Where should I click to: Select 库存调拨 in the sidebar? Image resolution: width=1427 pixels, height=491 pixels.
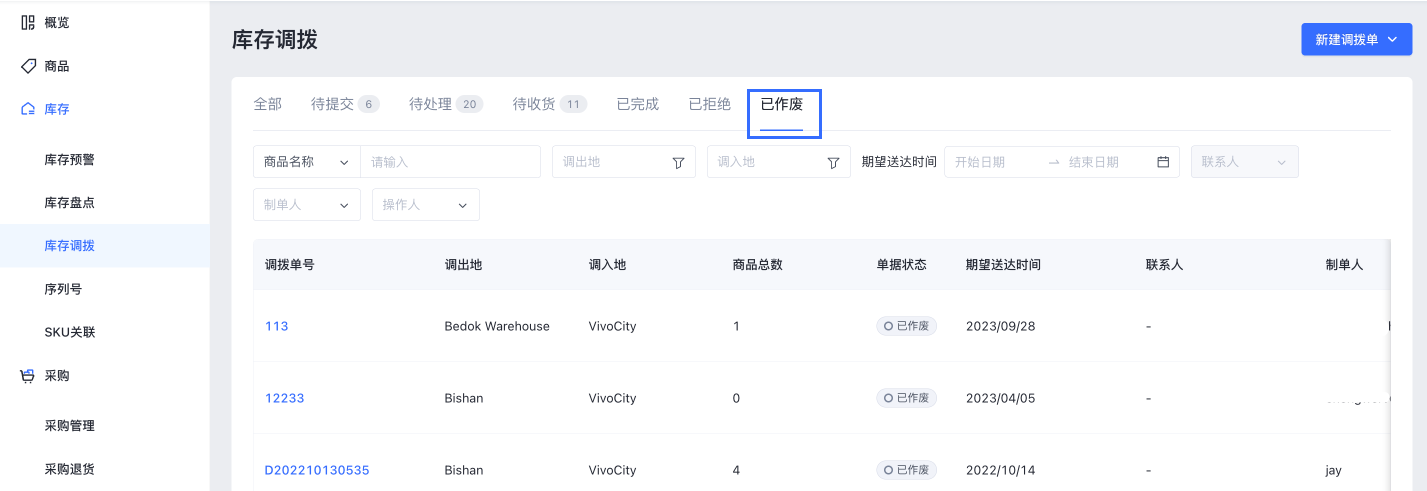tap(70, 246)
